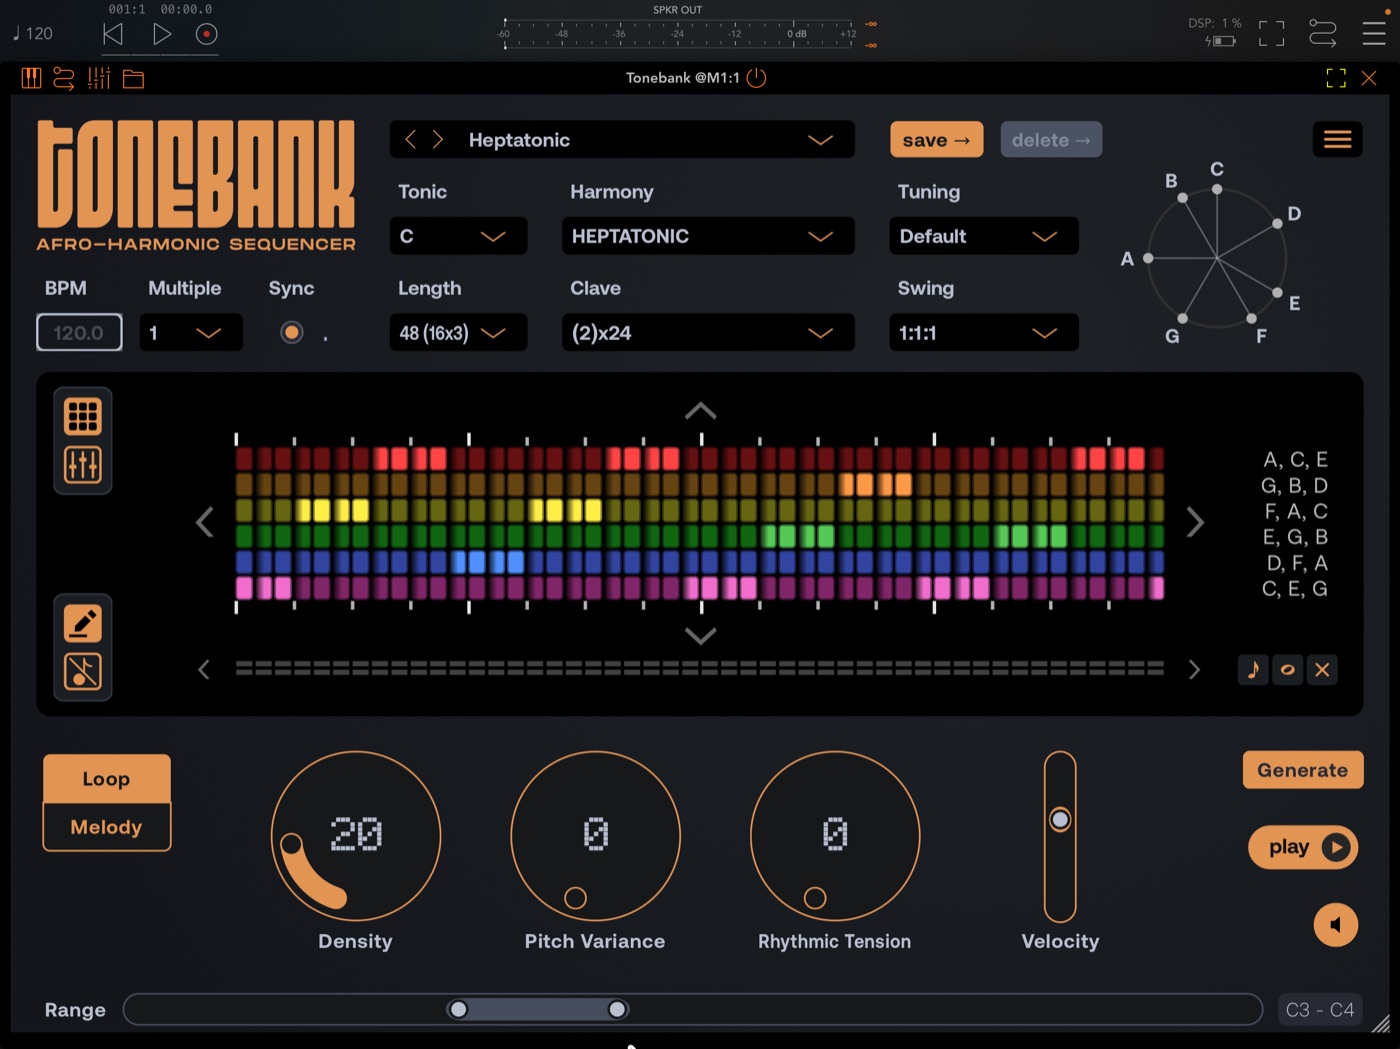The width and height of the screenshot is (1400, 1049).
Task: Click the Velocity slider handle
Action: (x=1060, y=820)
